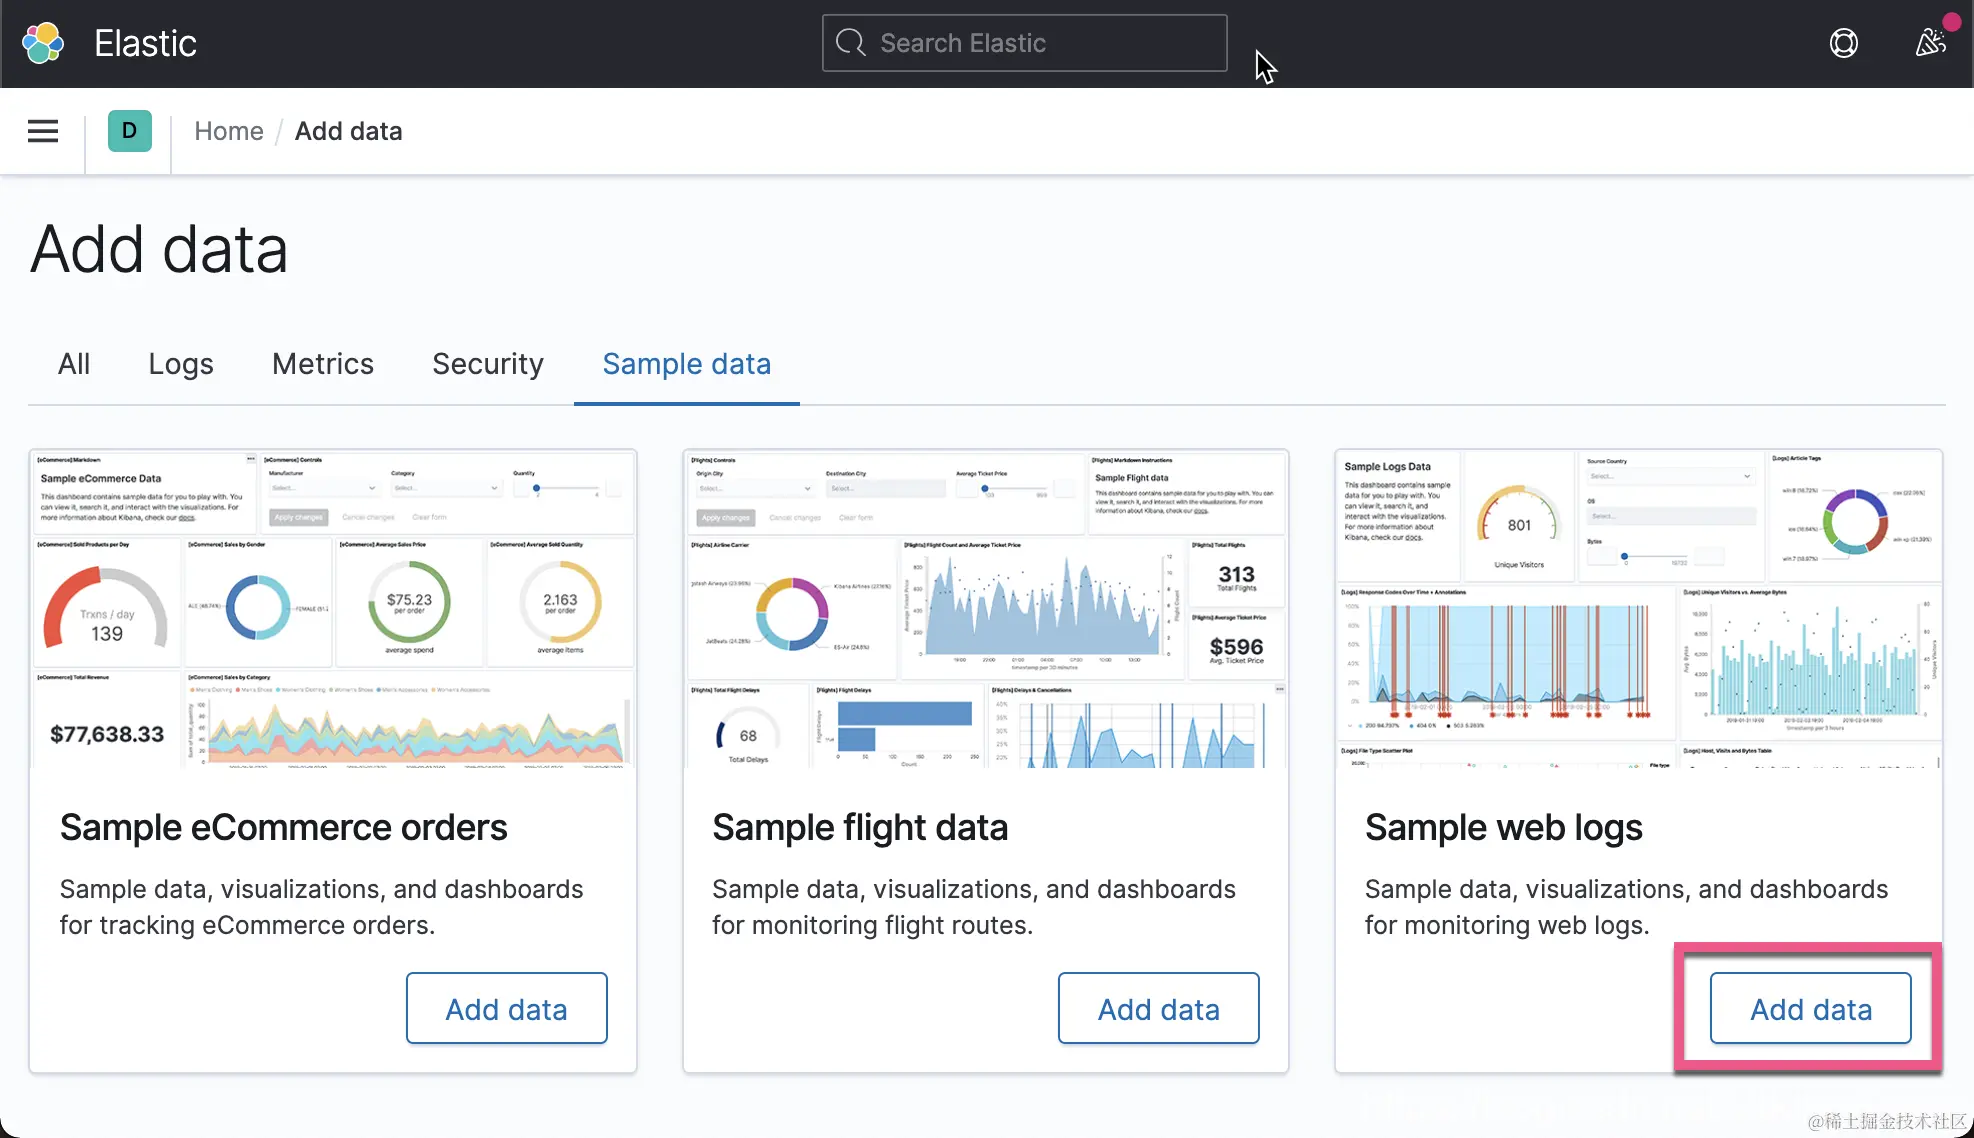Viewport: 1974px width, 1138px height.
Task: Open the hamburger navigation menu
Action: click(x=42, y=131)
